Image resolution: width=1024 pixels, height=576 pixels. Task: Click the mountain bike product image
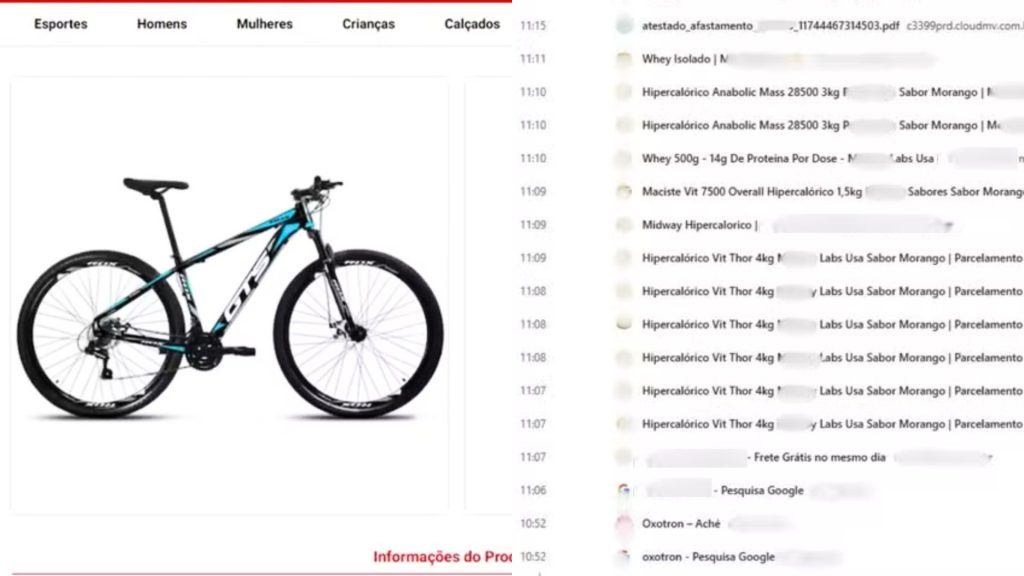click(x=230, y=297)
